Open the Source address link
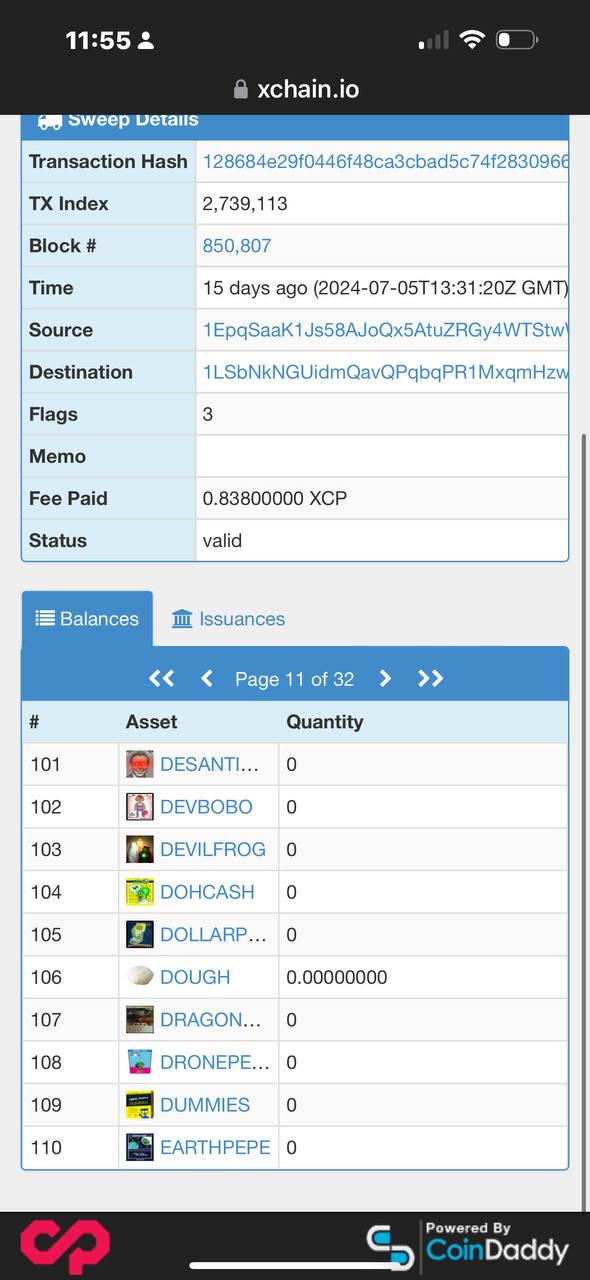Viewport: 590px width, 1280px height. click(x=386, y=330)
